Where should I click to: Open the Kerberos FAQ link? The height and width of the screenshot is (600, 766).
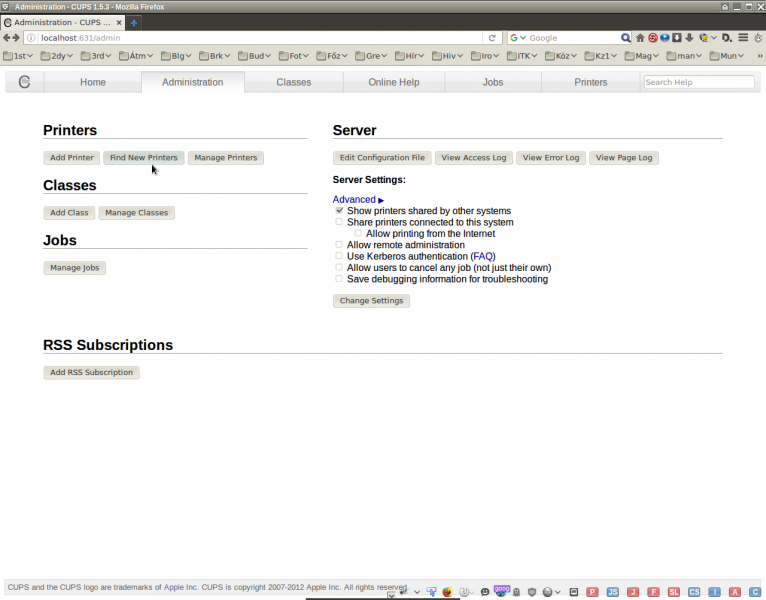(x=483, y=256)
